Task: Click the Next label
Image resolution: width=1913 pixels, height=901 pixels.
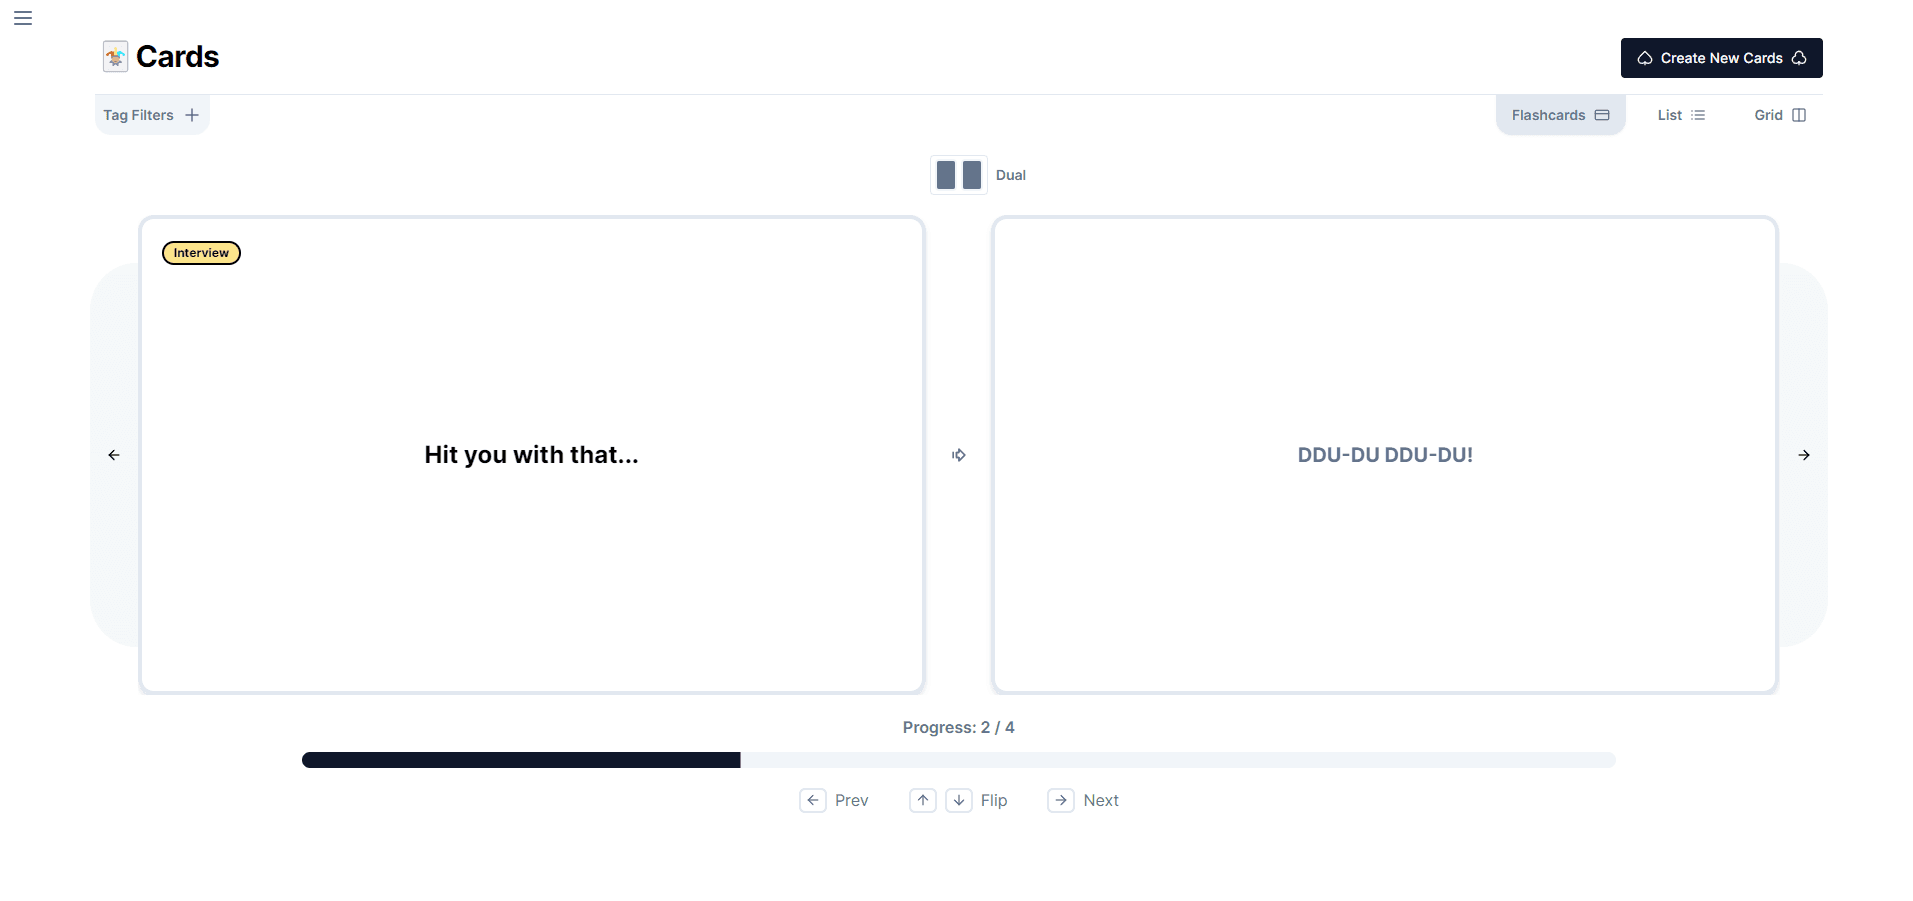Action: point(1101,800)
